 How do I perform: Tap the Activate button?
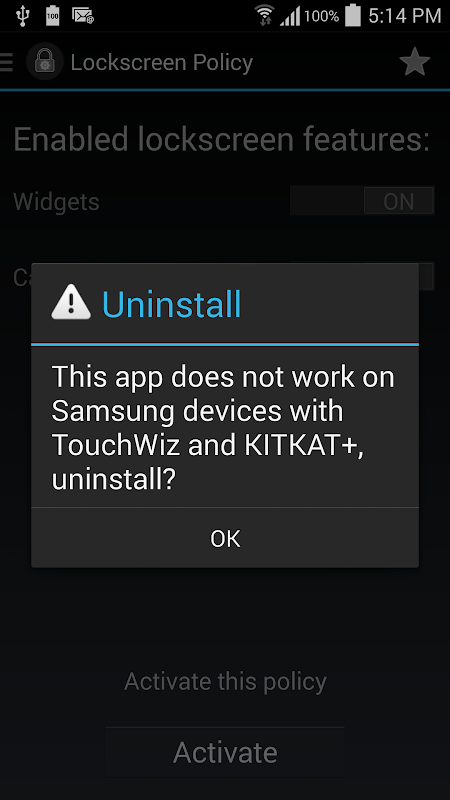point(225,752)
